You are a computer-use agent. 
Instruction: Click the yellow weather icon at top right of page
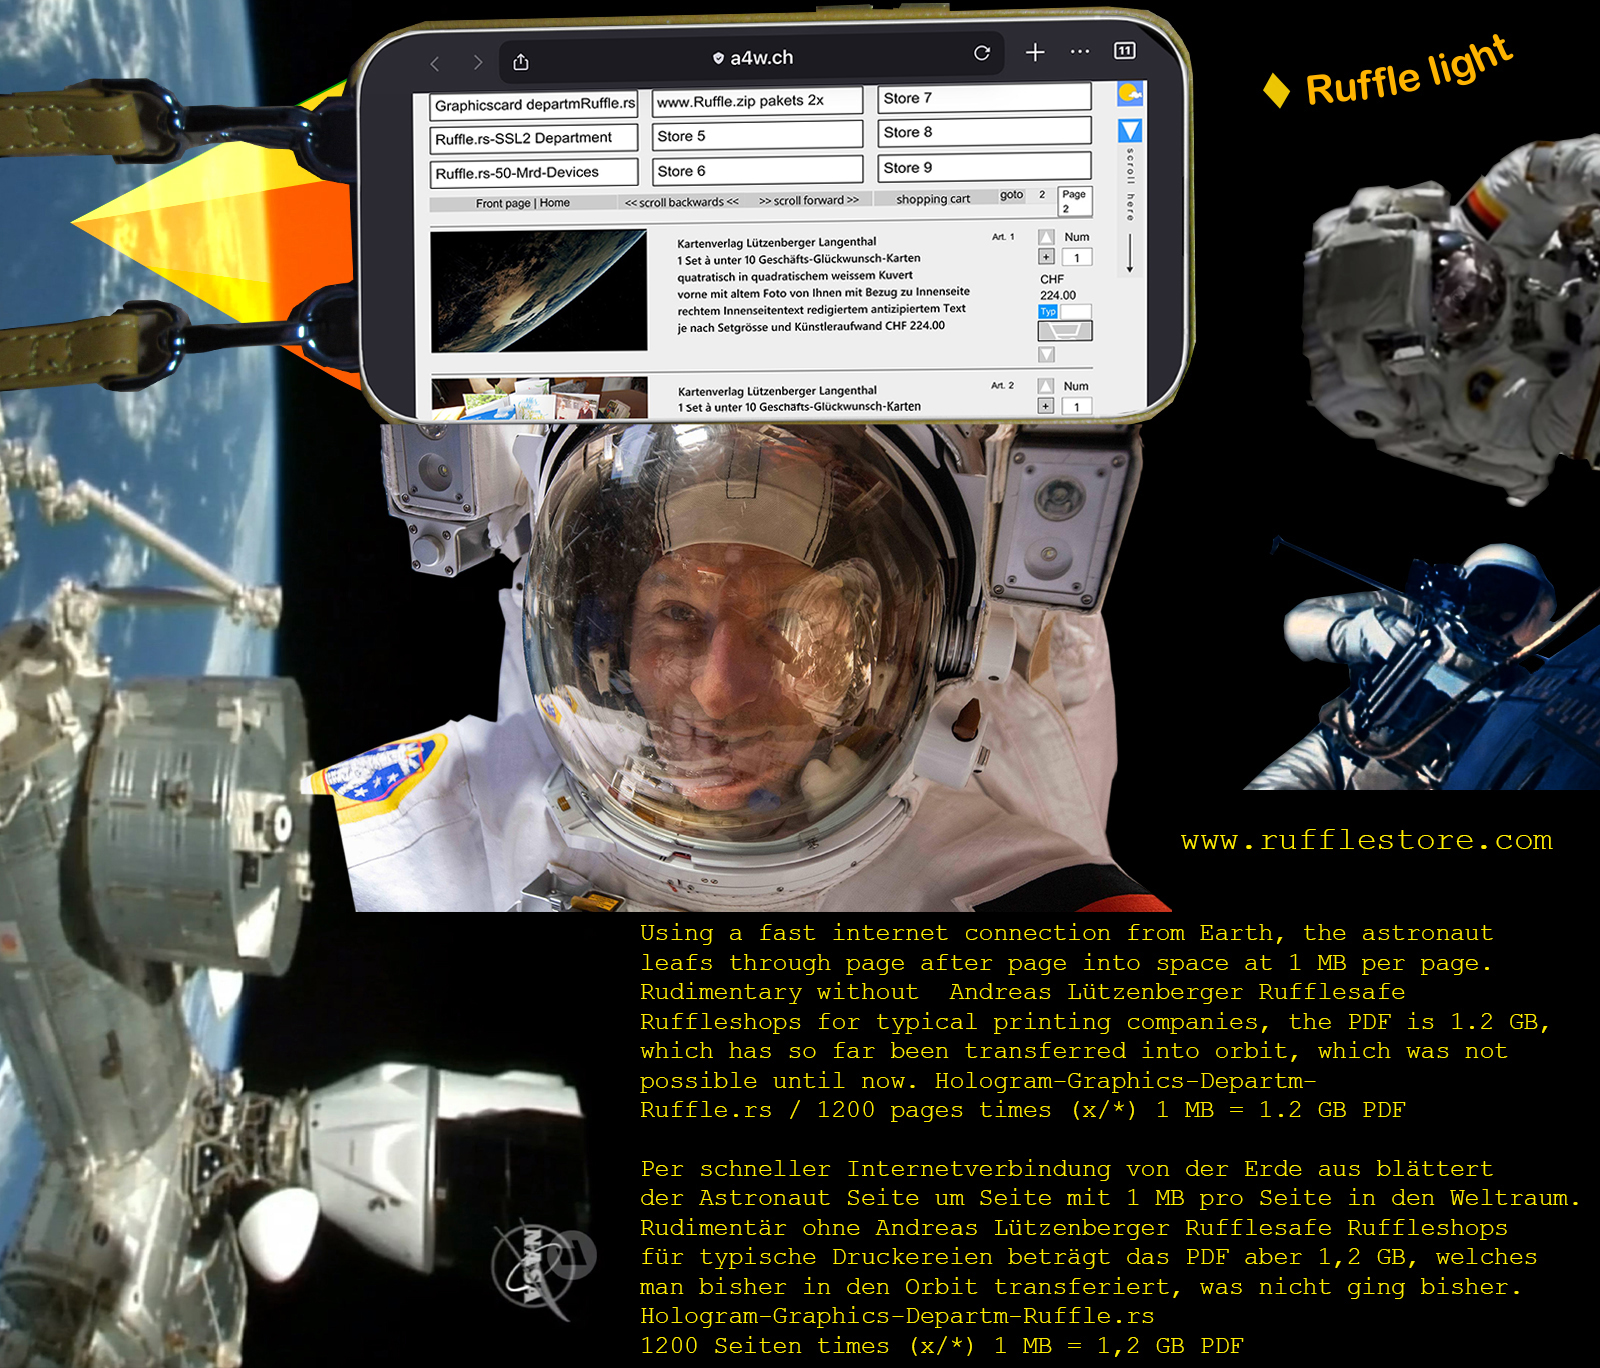[x=1130, y=95]
